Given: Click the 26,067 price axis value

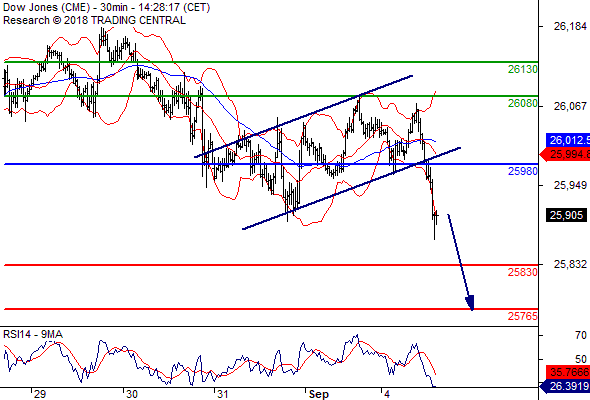Looking at the screenshot, I should [x=570, y=106].
